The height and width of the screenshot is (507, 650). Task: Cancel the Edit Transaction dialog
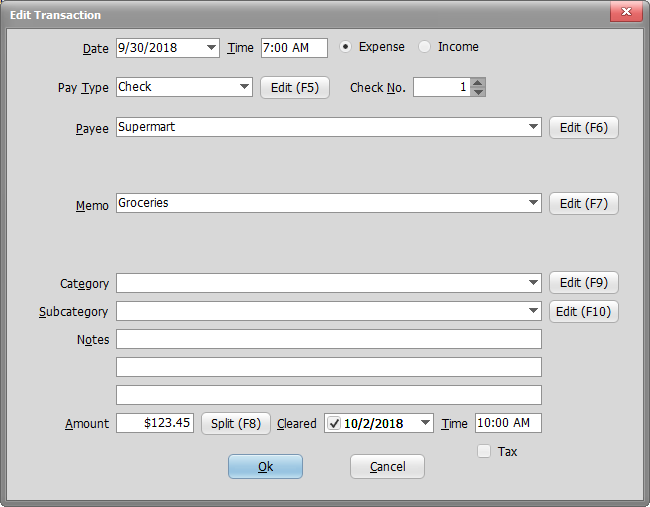coord(387,467)
